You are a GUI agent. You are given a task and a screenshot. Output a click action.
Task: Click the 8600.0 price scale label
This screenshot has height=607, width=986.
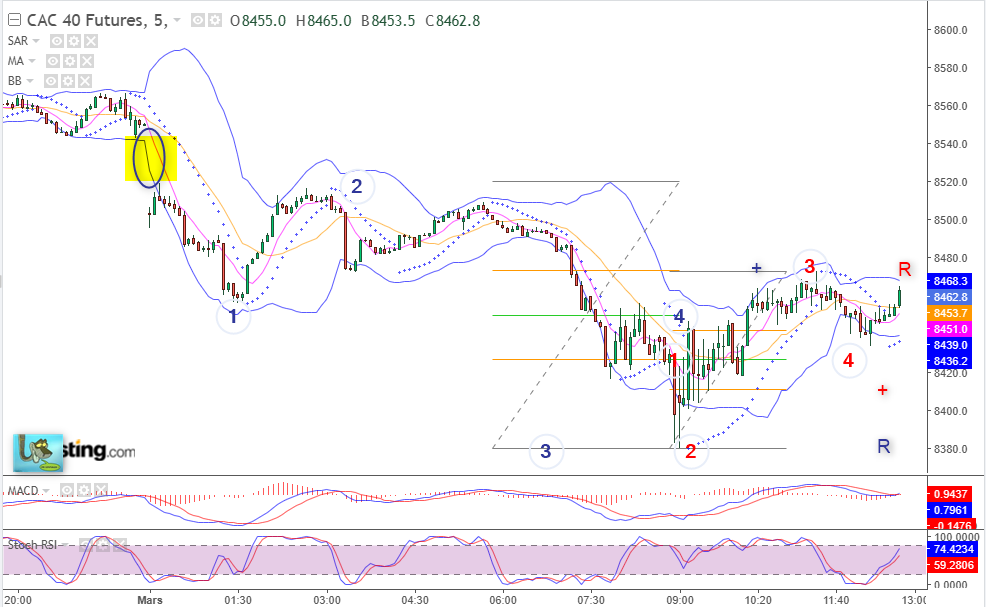950,30
